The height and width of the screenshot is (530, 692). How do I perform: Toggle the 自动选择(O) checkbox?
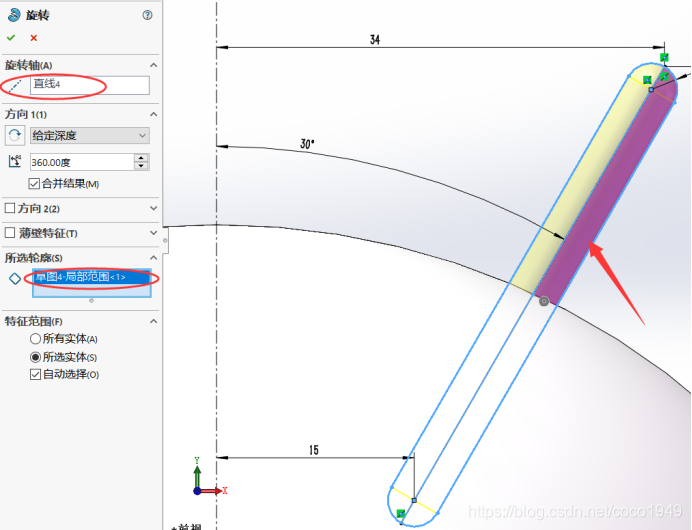(35, 375)
